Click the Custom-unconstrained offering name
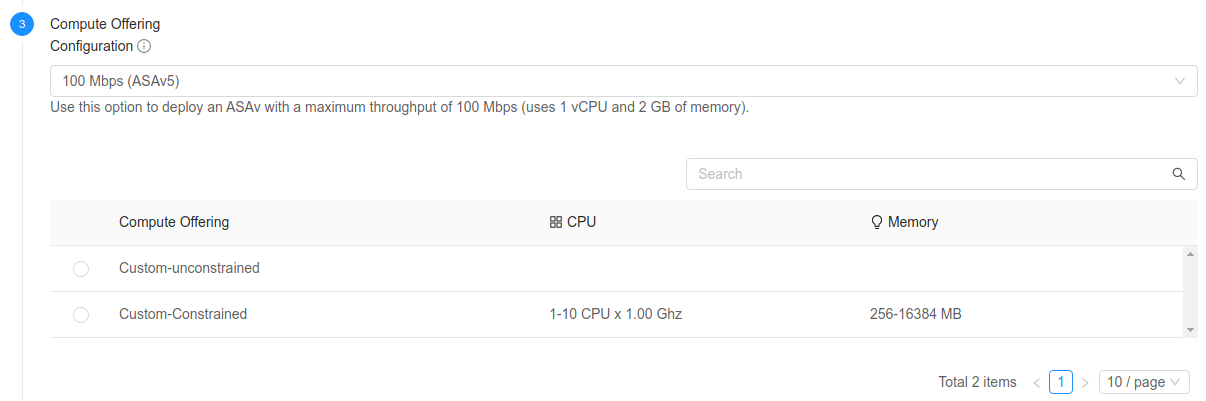Viewport: 1206px width, 401px height. (x=189, y=268)
